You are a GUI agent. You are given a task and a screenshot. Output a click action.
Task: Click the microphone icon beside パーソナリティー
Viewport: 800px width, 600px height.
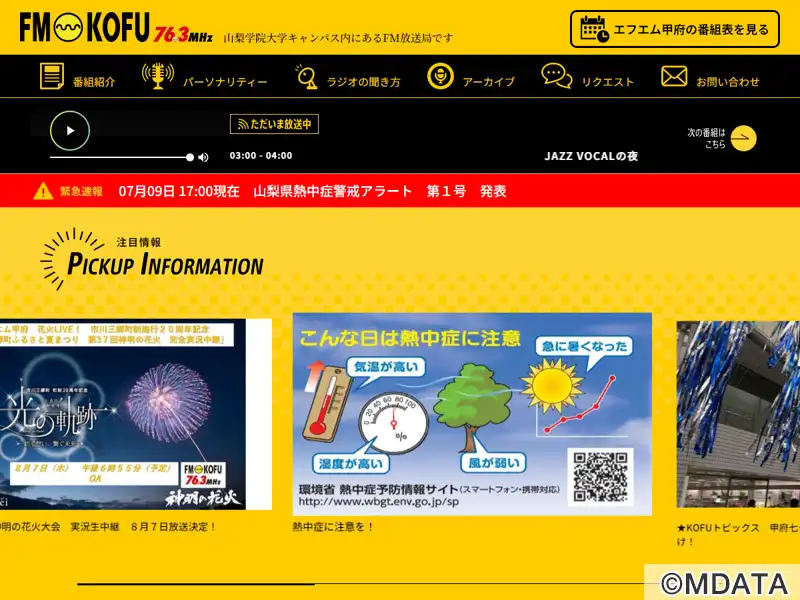(158, 76)
